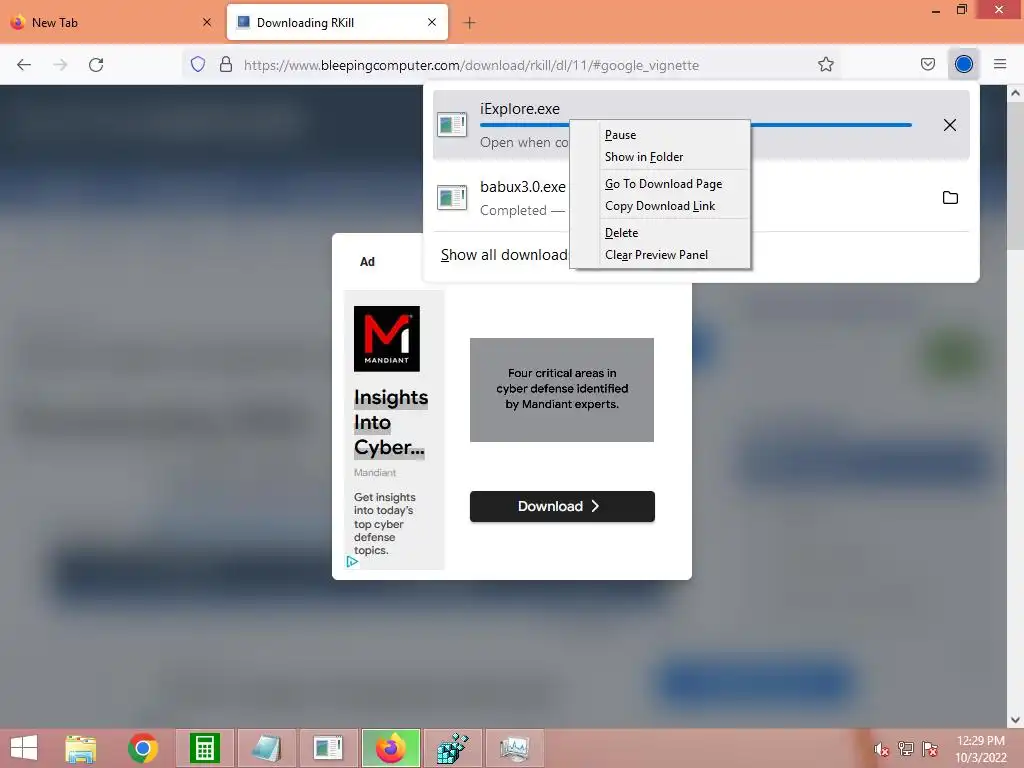Click the babux3.0.exe download file name
This screenshot has width=1024, height=768.
[x=522, y=187]
